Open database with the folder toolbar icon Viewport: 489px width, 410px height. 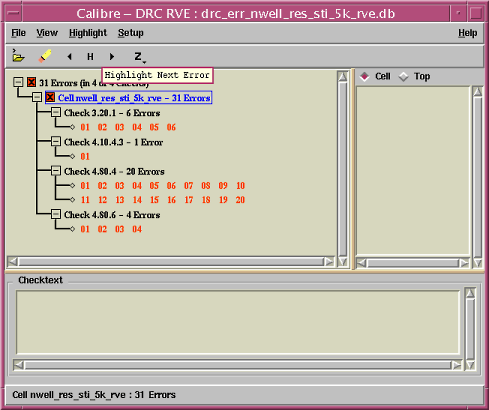coord(18,56)
